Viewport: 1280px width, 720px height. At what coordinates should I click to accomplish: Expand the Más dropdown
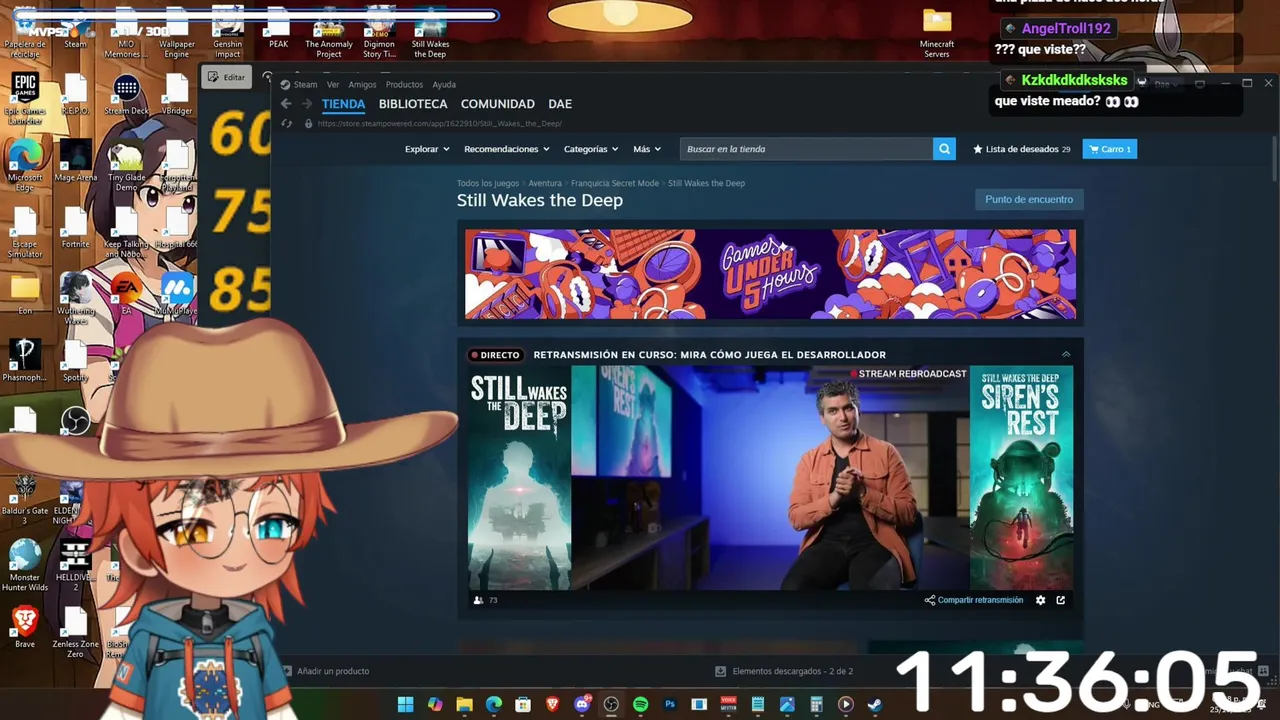pos(647,149)
